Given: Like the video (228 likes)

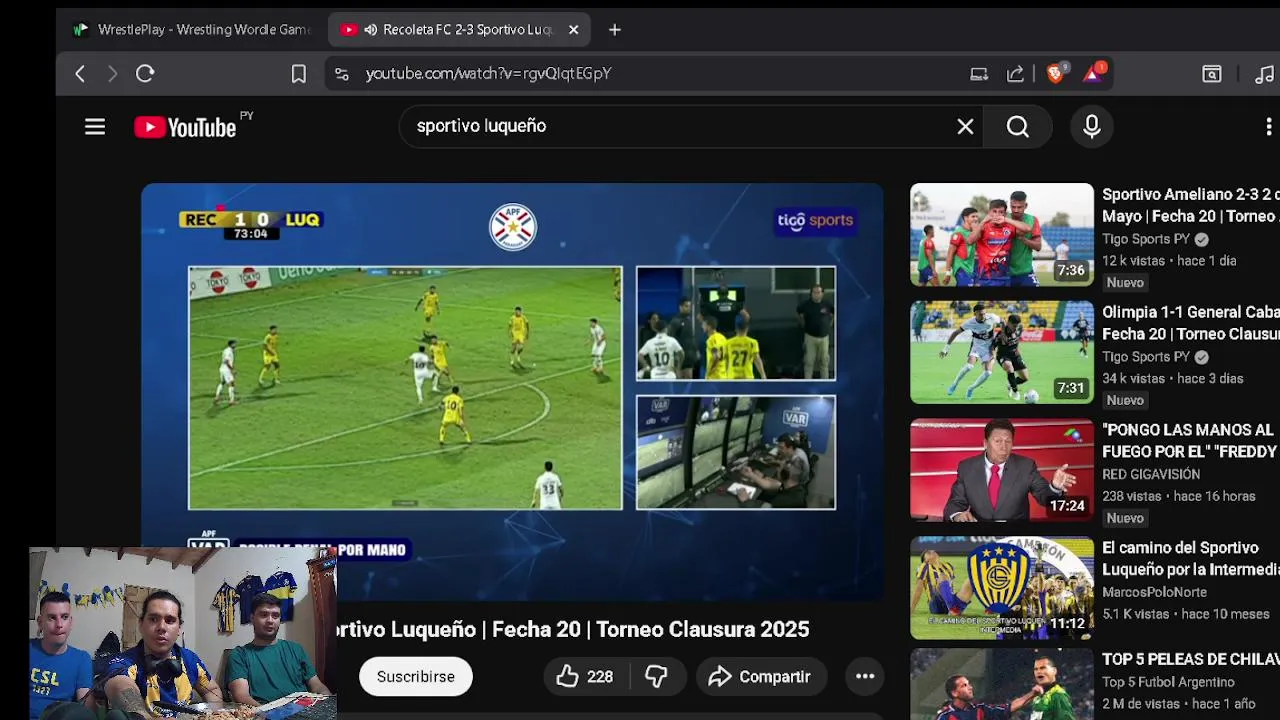Looking at the screenshot, I should click(585, 677).
